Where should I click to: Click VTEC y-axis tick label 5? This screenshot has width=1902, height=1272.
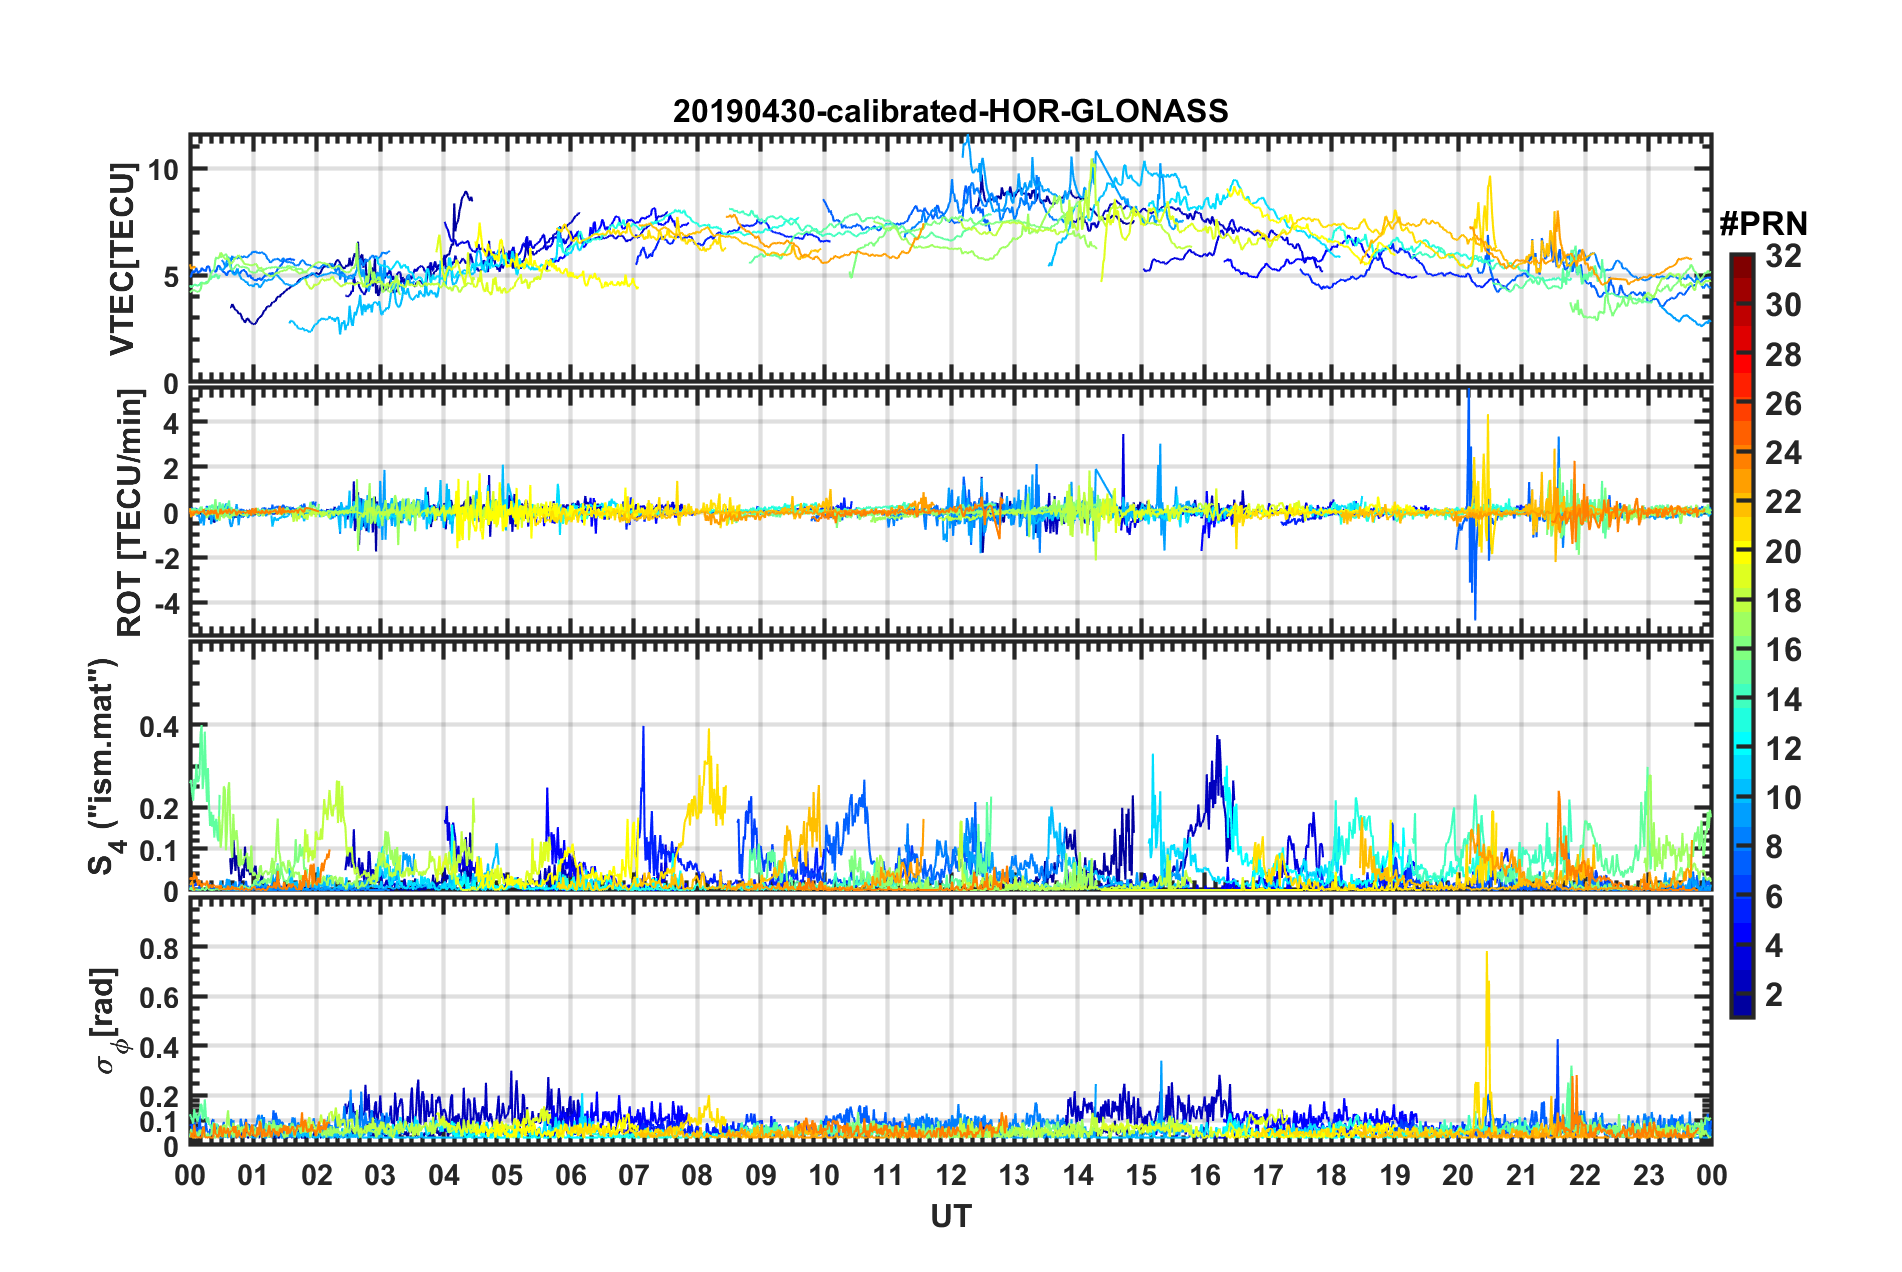171,276
